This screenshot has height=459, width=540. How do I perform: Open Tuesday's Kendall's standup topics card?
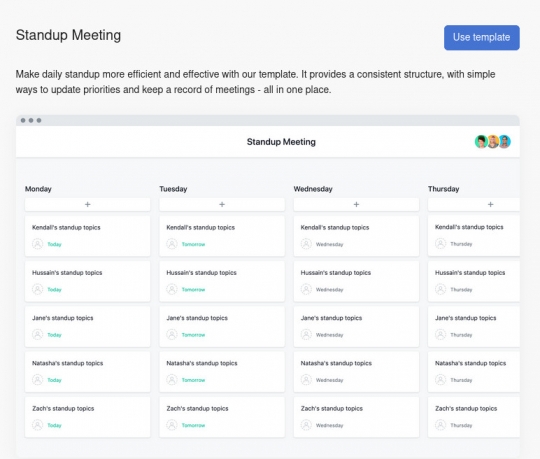click(x=222, y=236)
